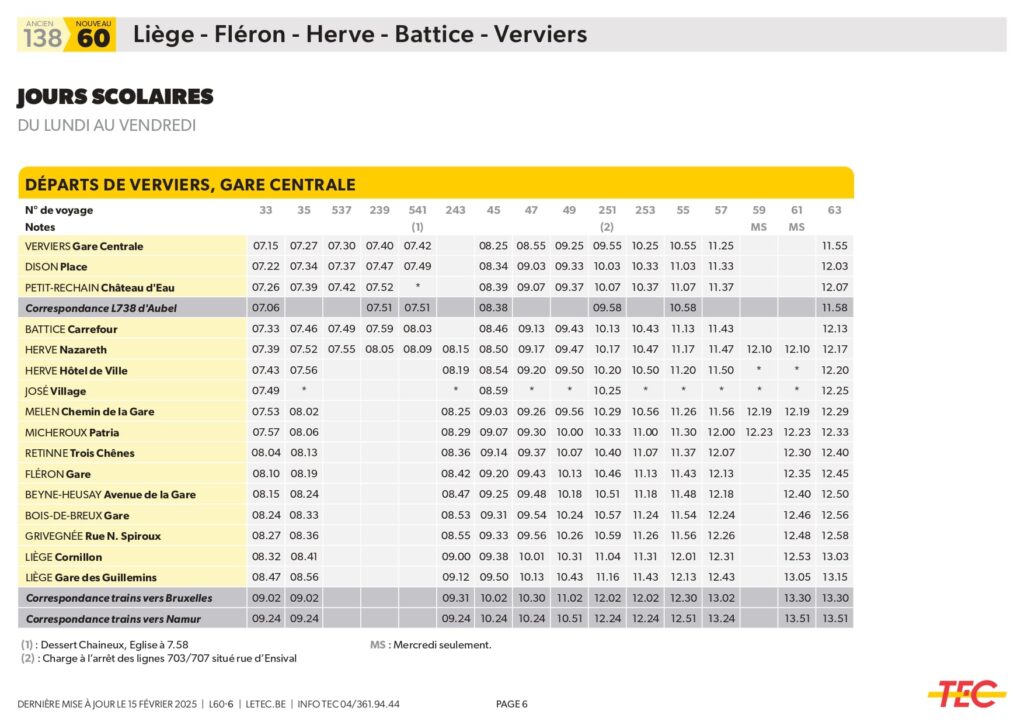Click the TEC logo in the footer

tap(966, 693)
